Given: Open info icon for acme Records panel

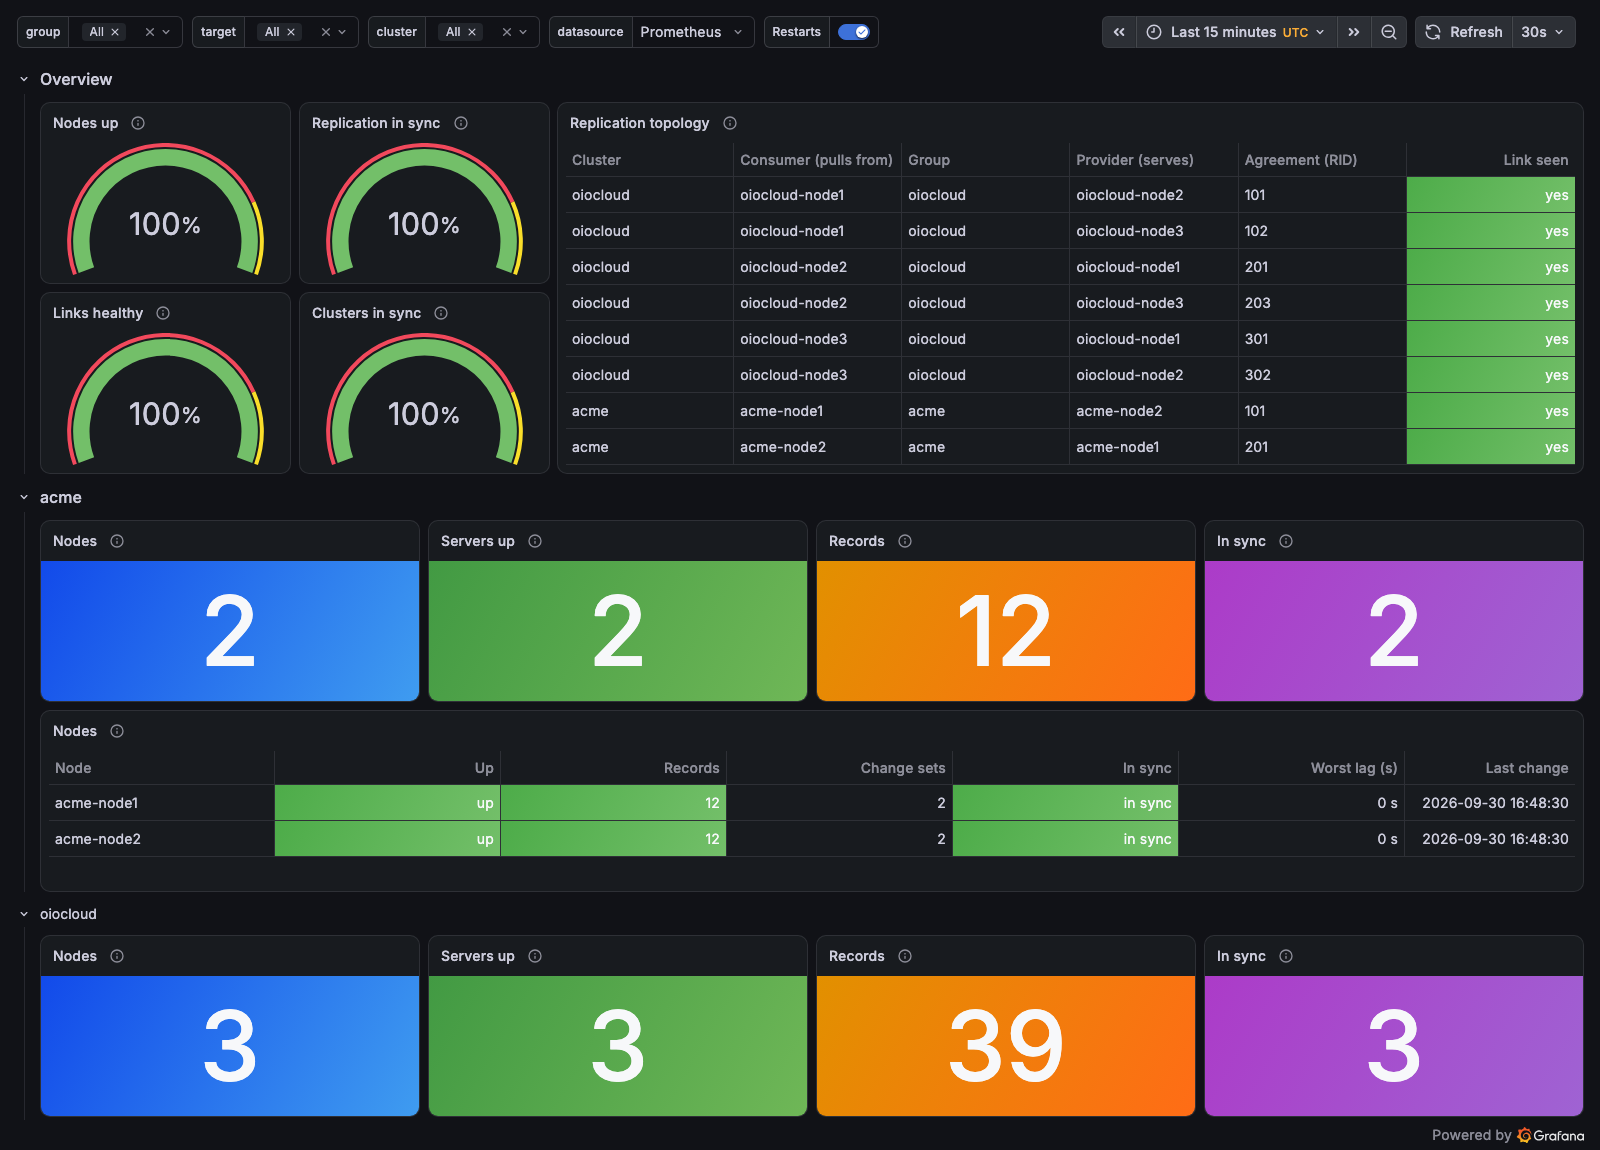Looking at the screenshot, I should tap(905, 541).
